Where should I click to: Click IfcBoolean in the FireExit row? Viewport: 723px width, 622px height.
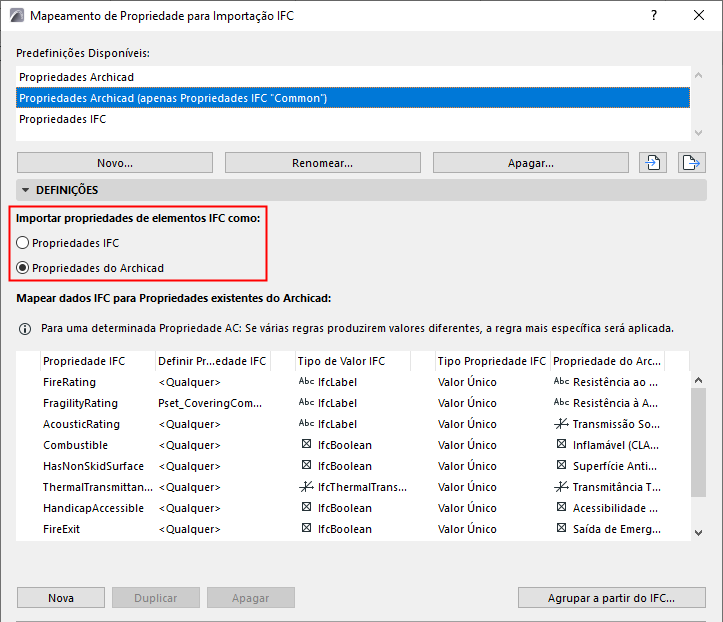(x=344, y=529)
